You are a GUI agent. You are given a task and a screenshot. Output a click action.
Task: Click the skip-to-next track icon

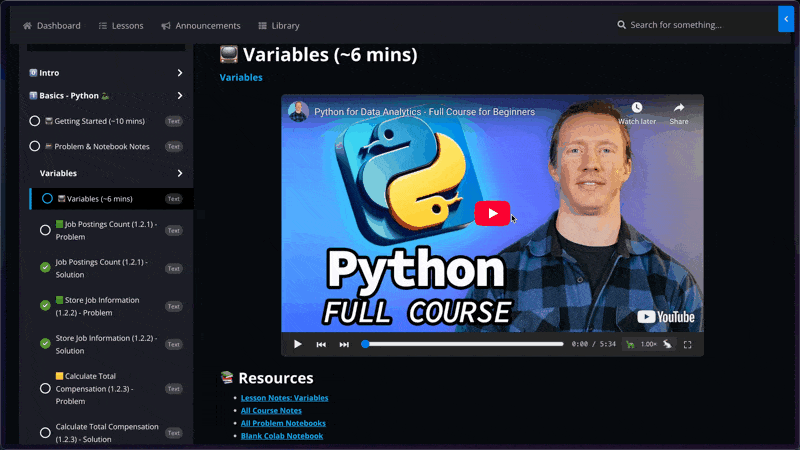[x=344, y=344]
